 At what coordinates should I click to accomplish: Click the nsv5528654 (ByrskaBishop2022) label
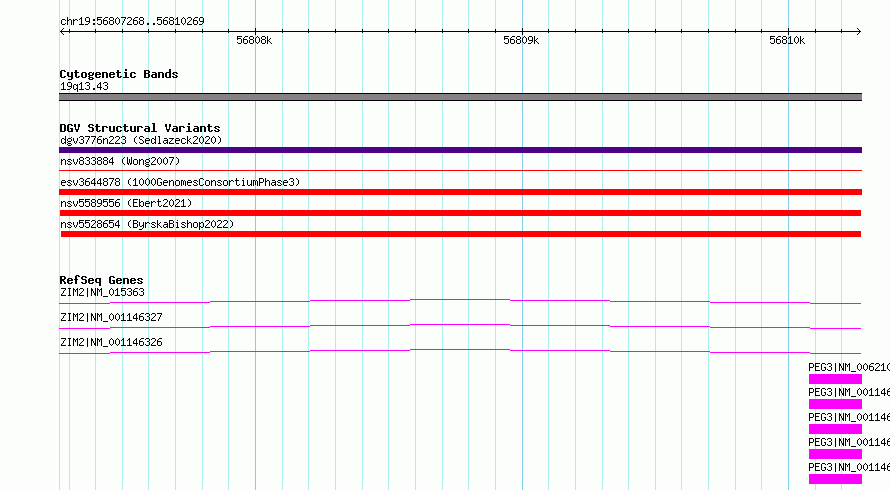point(147,224)
